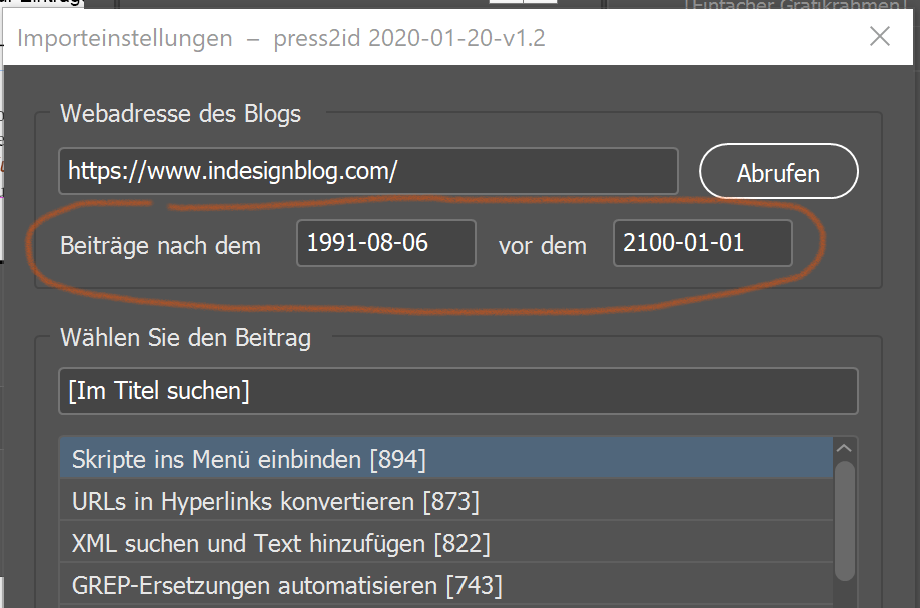Click the post list scrollbar thumb
Screen dimensions: 920x608
(x=844, y=521)
